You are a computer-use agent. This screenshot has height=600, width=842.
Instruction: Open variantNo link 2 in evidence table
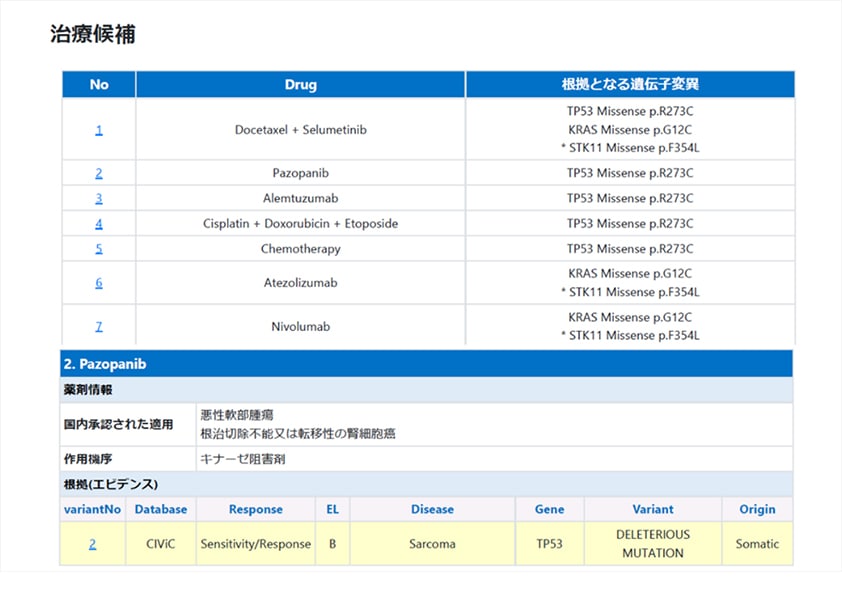pyautogui.click(x=93, y=544)
